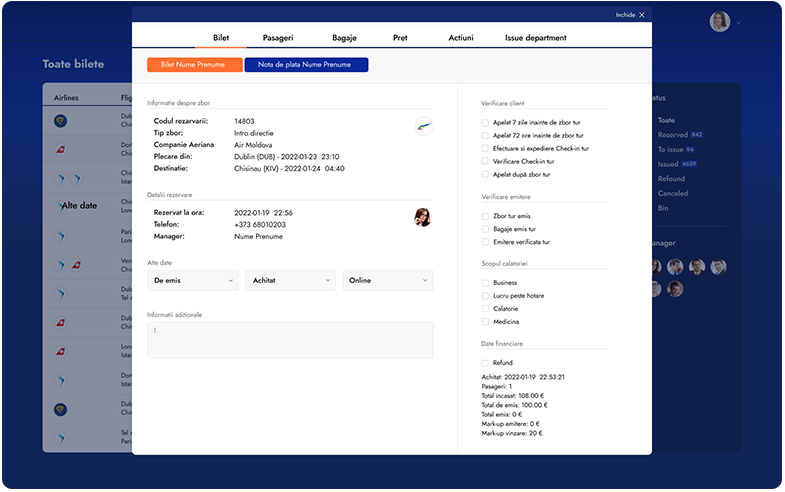Viewport: 785px width, 492px height.
Task: Click the first airline logo in table
Action: (x=60, y=120)
